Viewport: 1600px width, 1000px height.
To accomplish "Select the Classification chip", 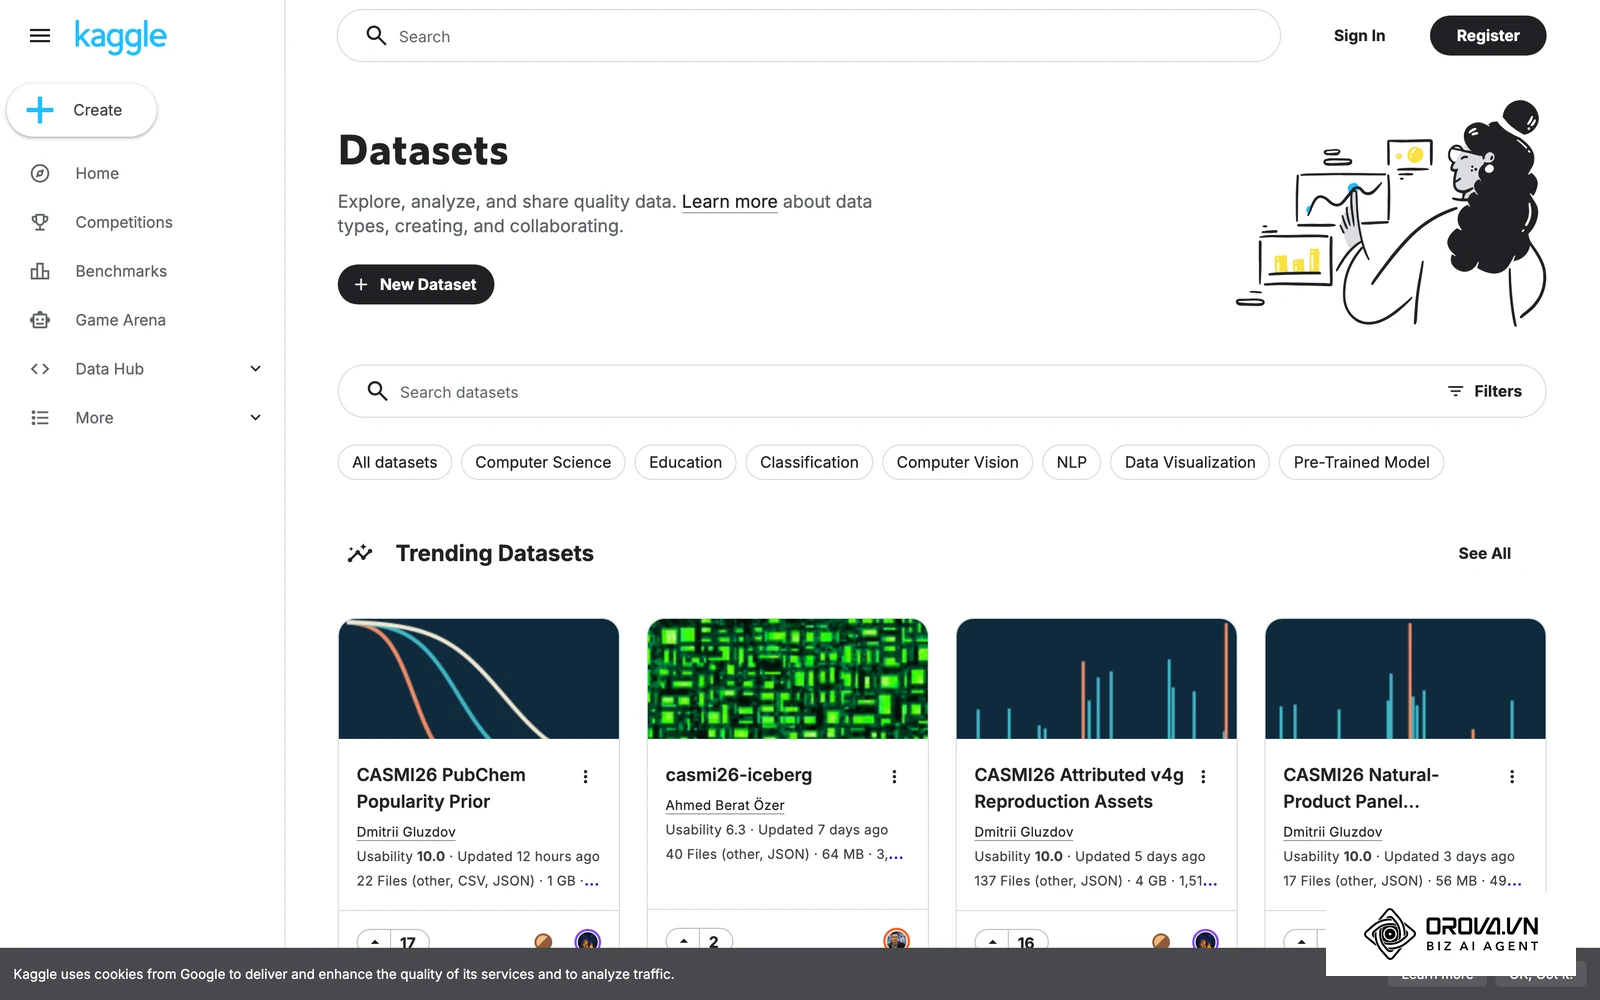I will click(x=809, y=462).
